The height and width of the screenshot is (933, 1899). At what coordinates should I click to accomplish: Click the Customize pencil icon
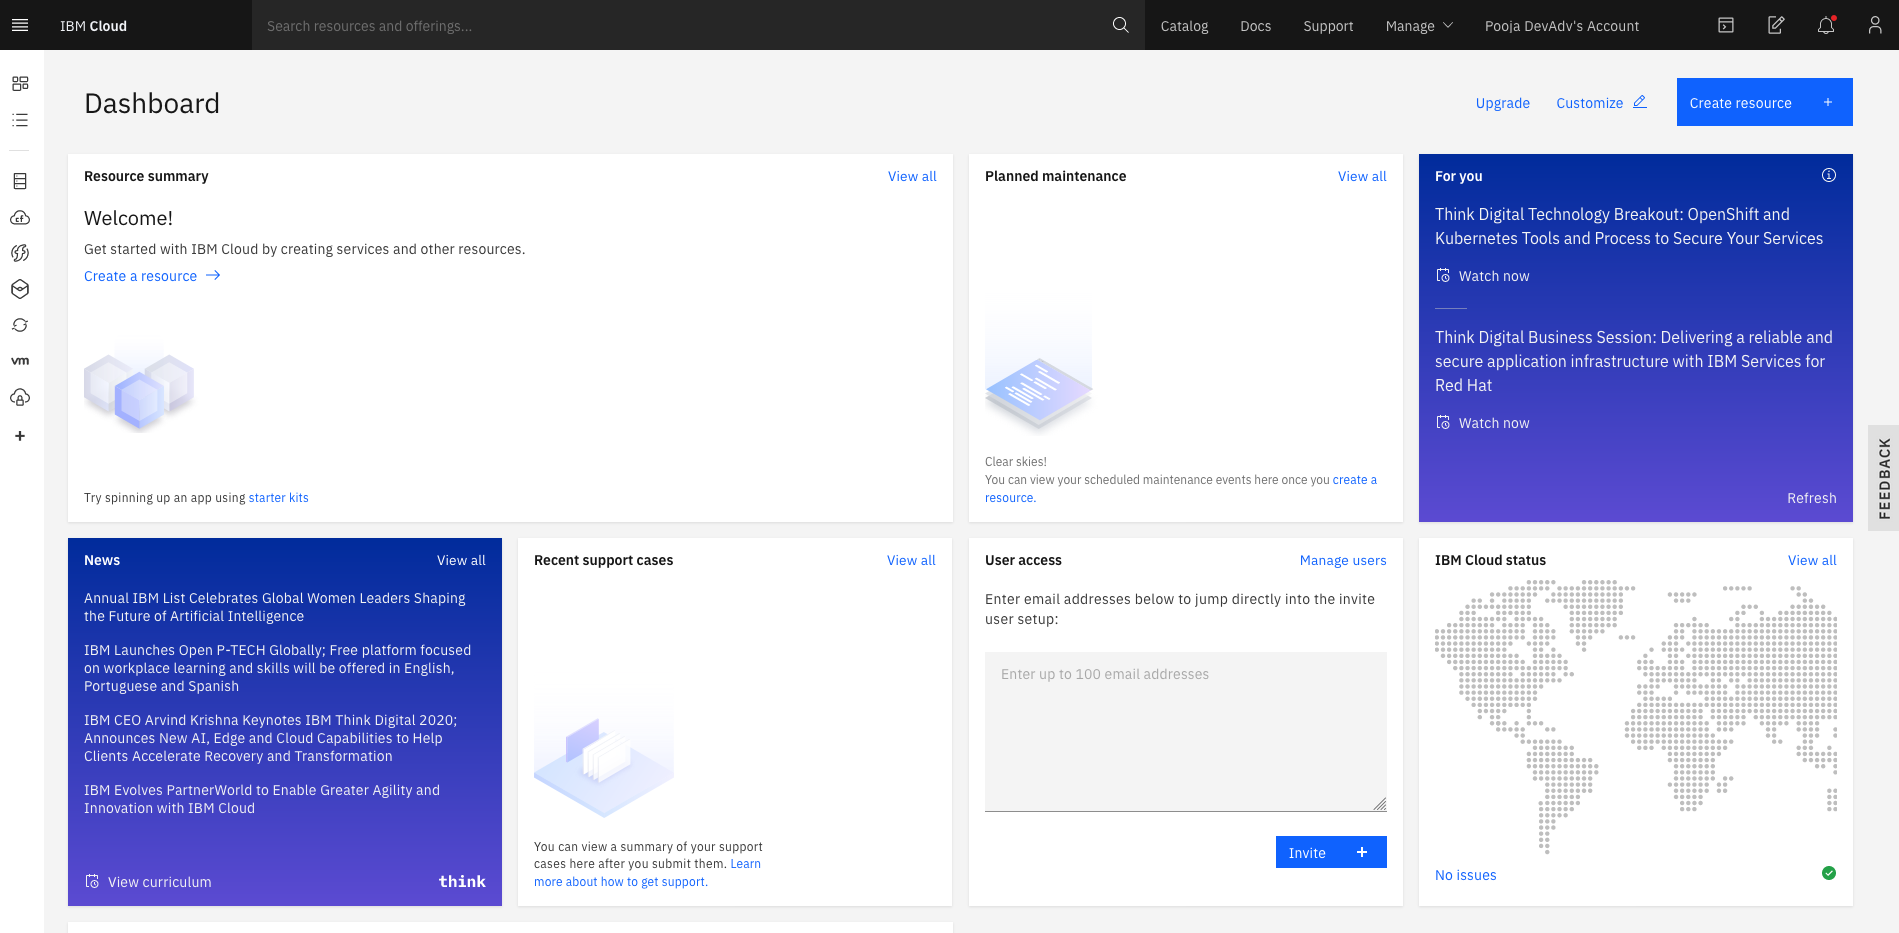[x=1640, y=102]
